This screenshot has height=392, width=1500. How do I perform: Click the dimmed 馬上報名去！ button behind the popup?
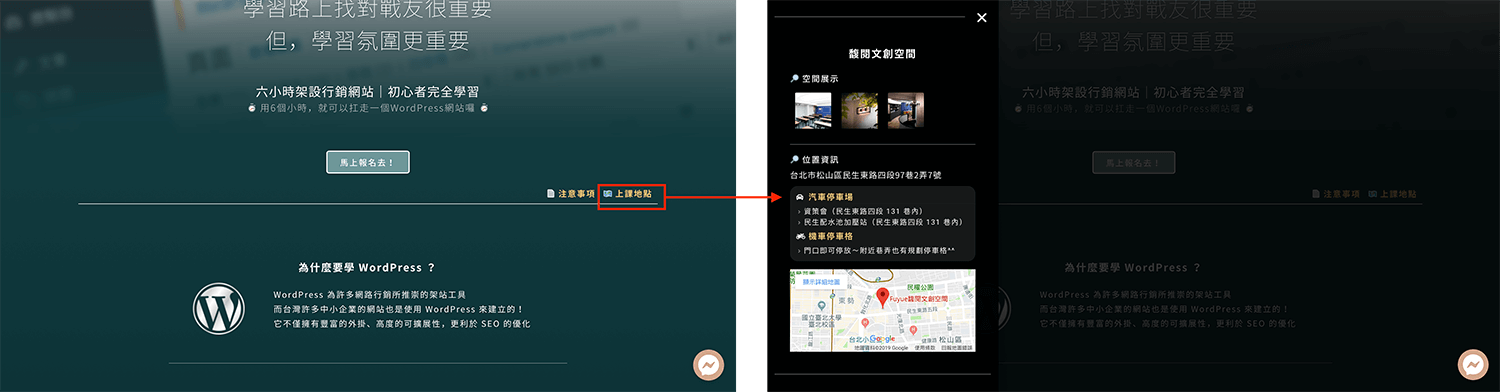(1133, 162)
